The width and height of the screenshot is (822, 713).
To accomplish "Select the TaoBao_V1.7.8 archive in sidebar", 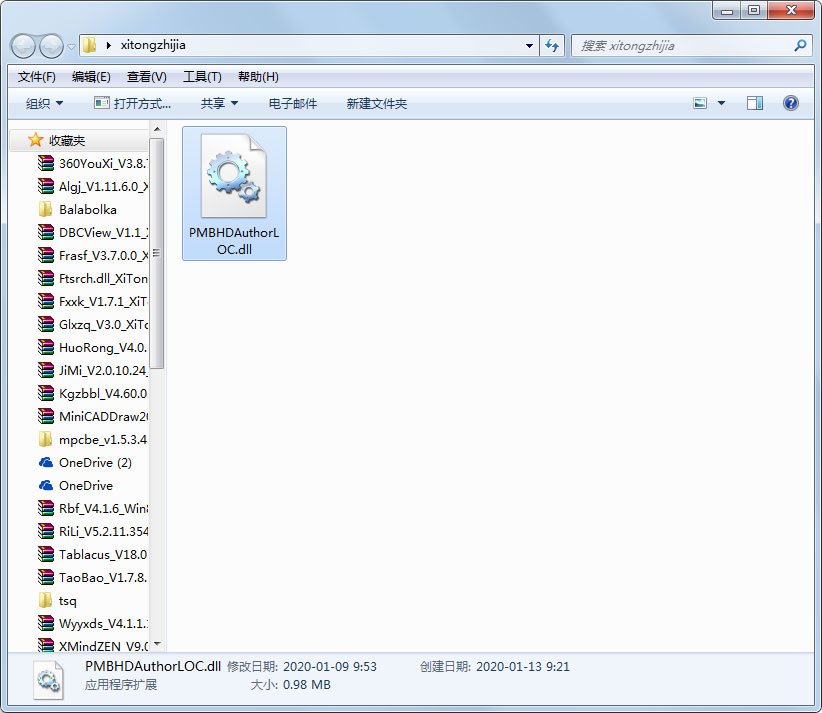I will [92, 578].
